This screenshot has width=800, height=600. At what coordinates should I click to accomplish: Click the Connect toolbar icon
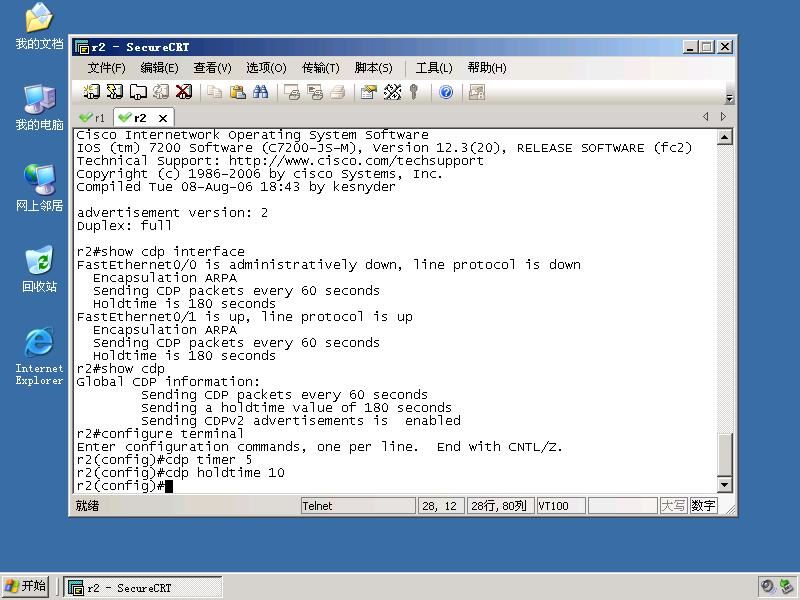click(x=91, y=92)
